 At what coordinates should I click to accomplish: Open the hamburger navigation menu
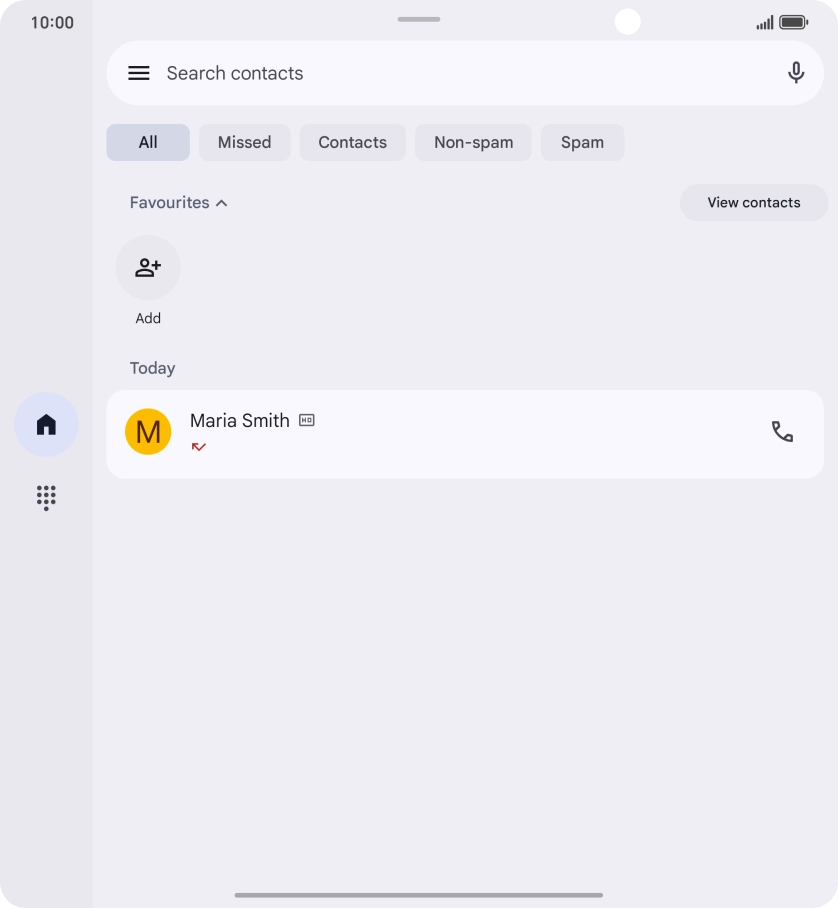[x=139, y=73]
